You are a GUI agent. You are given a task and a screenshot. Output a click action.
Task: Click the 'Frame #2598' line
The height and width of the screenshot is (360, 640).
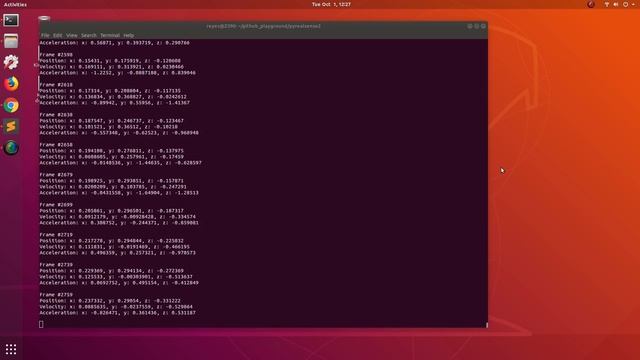tap(56, 55)
